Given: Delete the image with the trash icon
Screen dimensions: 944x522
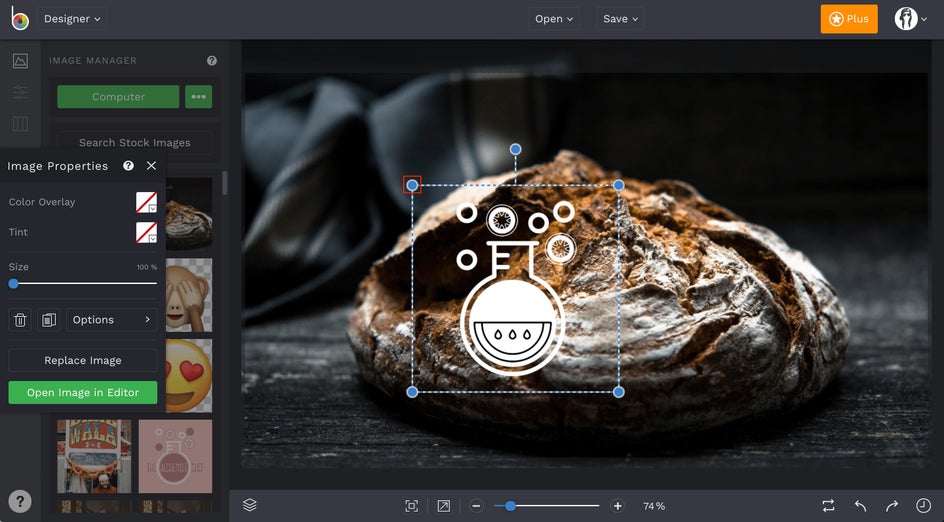Looking at the screenshot, I should coord(20,320).
